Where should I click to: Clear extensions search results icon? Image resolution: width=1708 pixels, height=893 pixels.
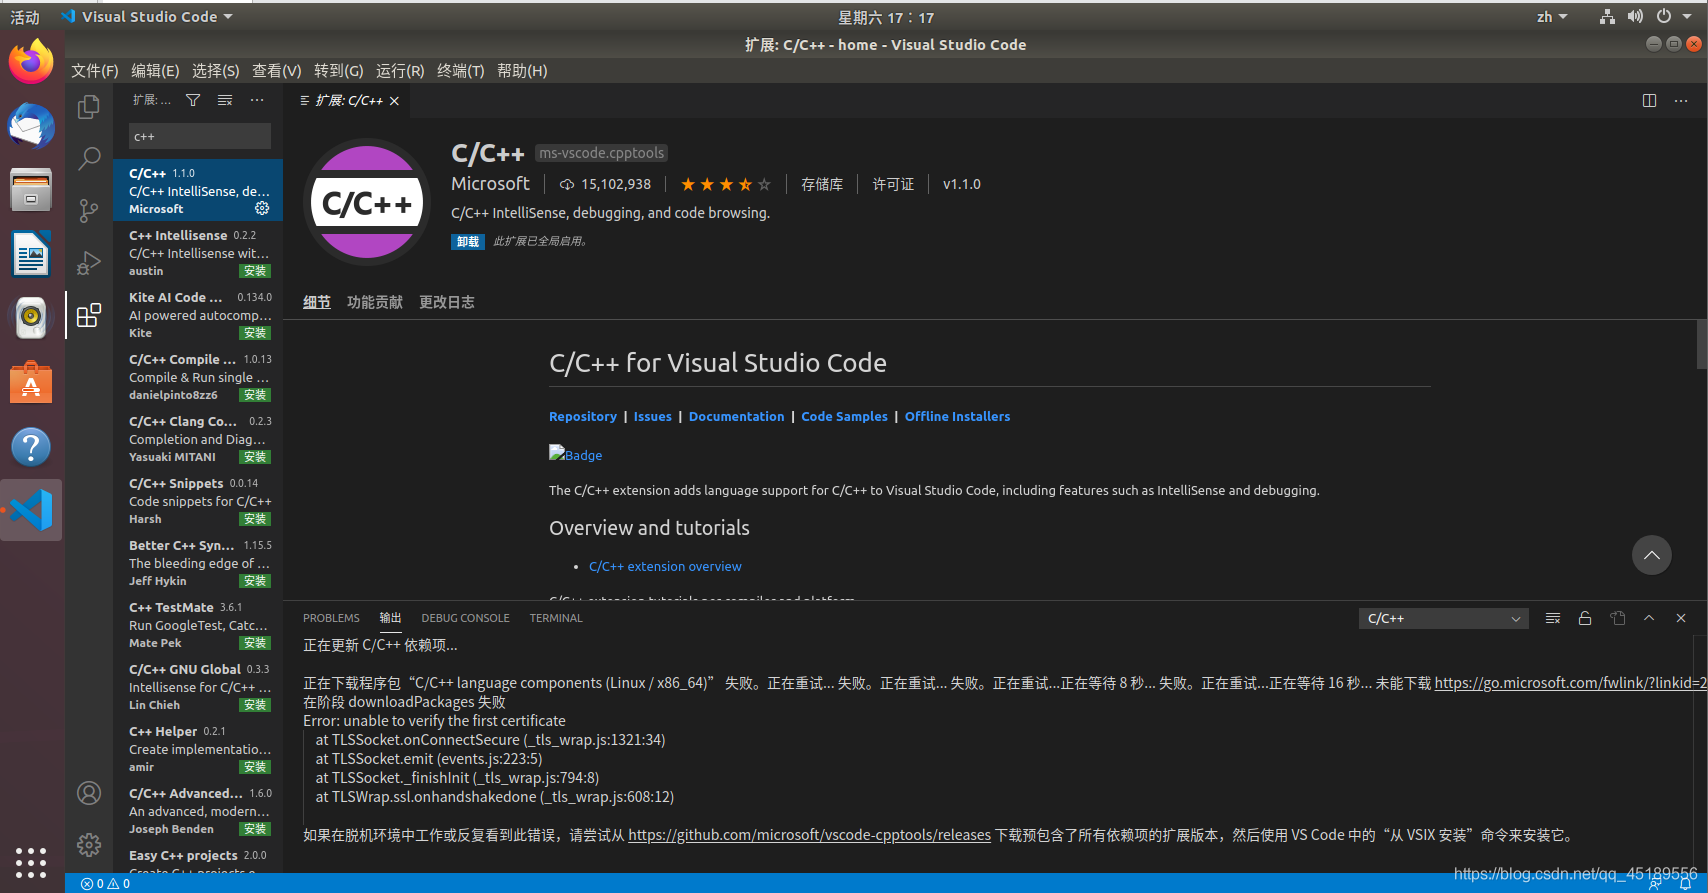coord(225,100)
